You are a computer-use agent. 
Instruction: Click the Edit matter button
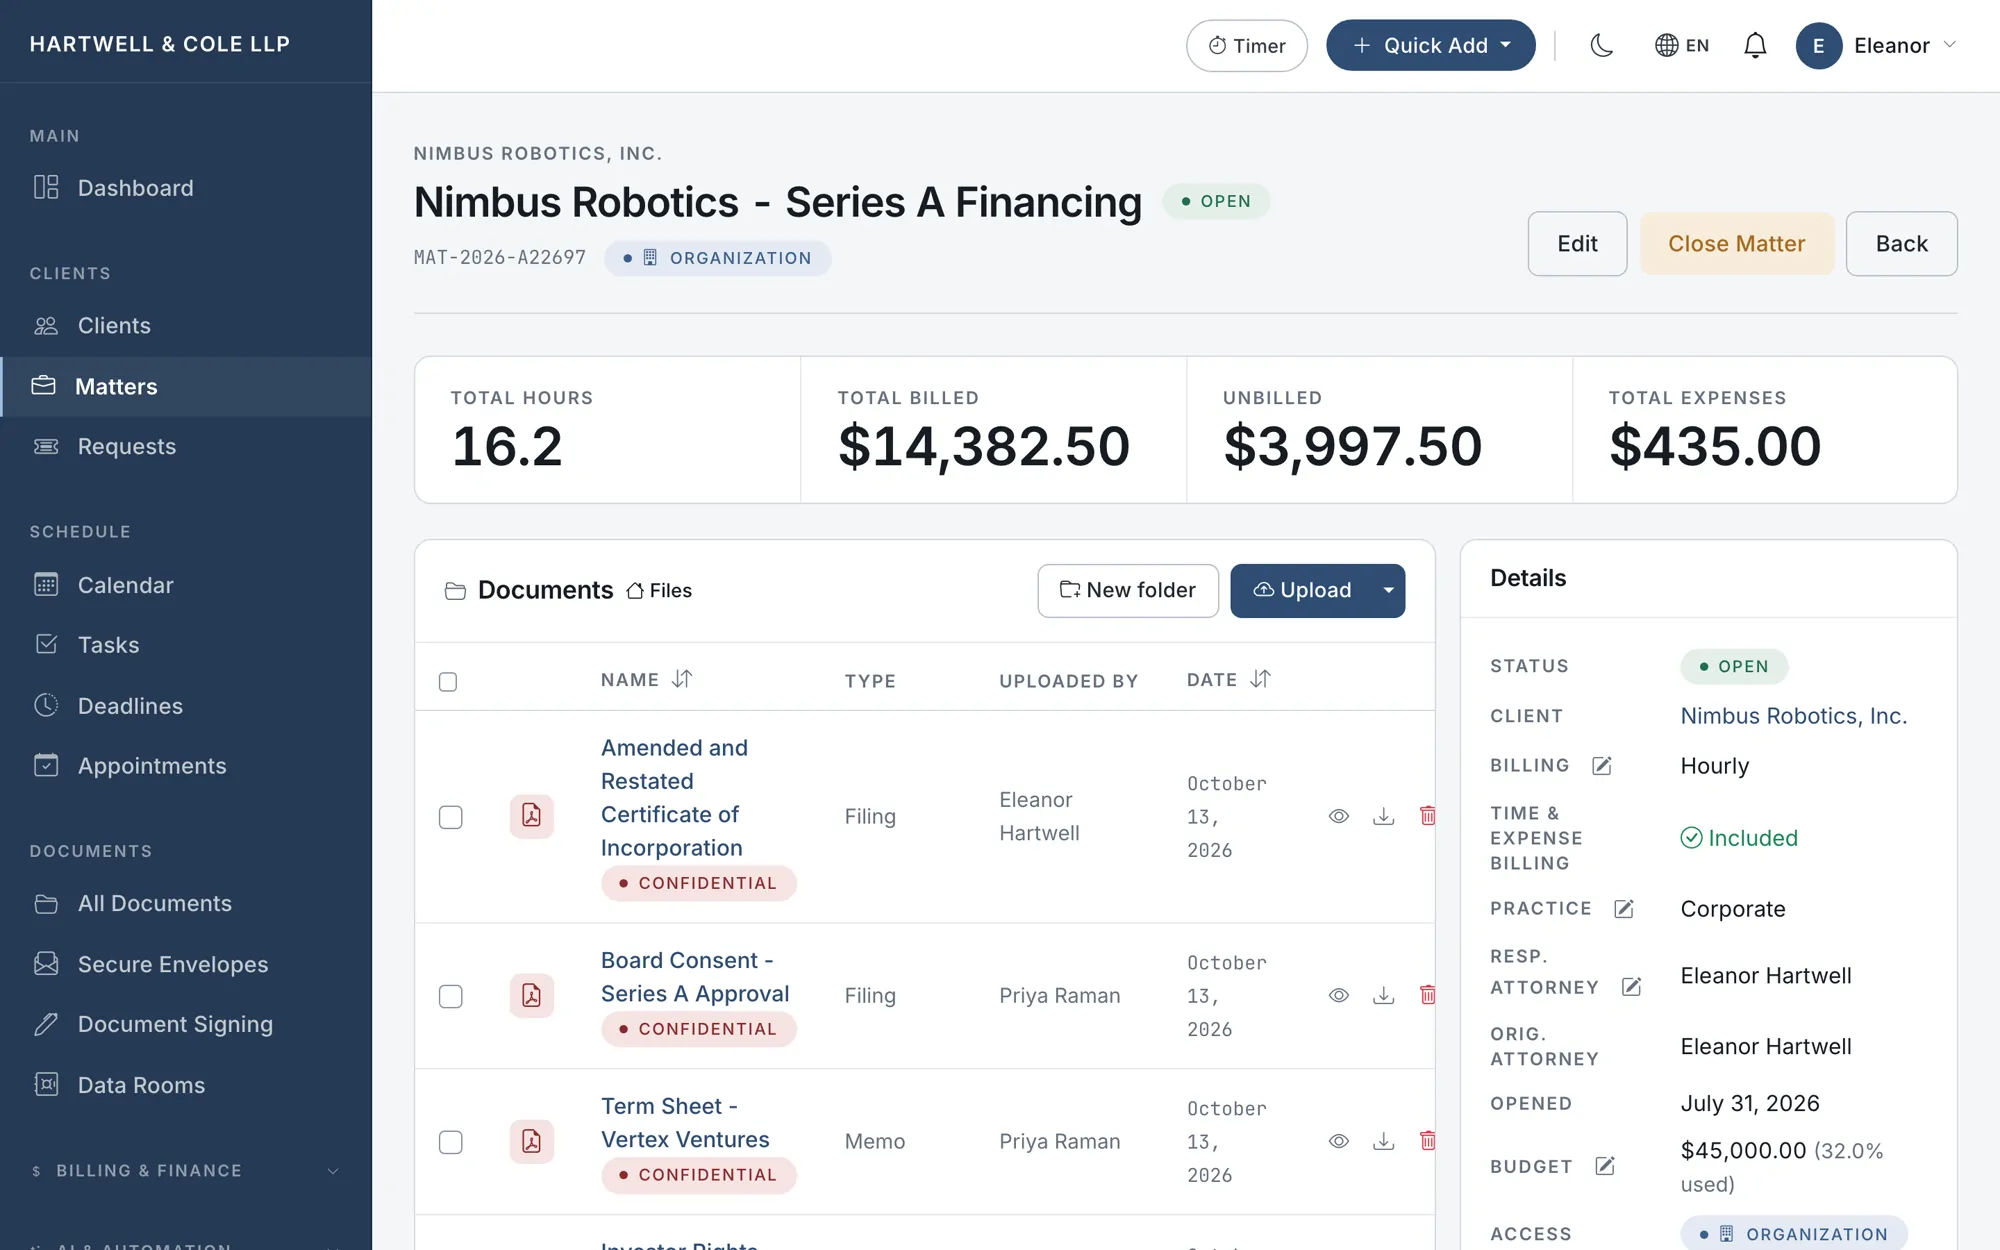(x=1577, y=244)
